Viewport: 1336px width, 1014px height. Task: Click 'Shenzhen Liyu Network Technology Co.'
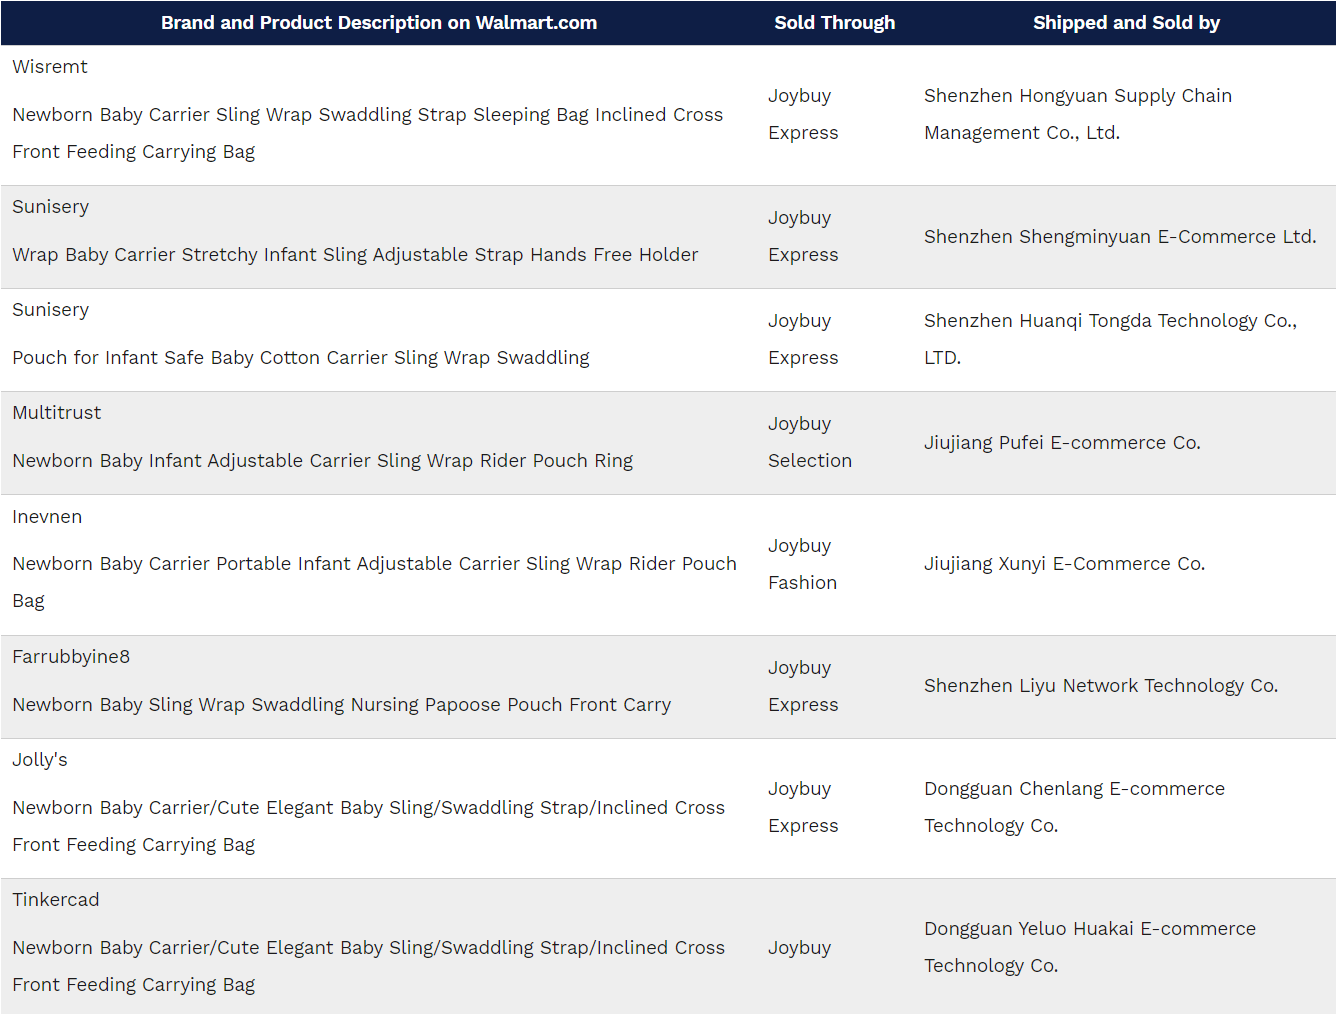coord(1101,686)
